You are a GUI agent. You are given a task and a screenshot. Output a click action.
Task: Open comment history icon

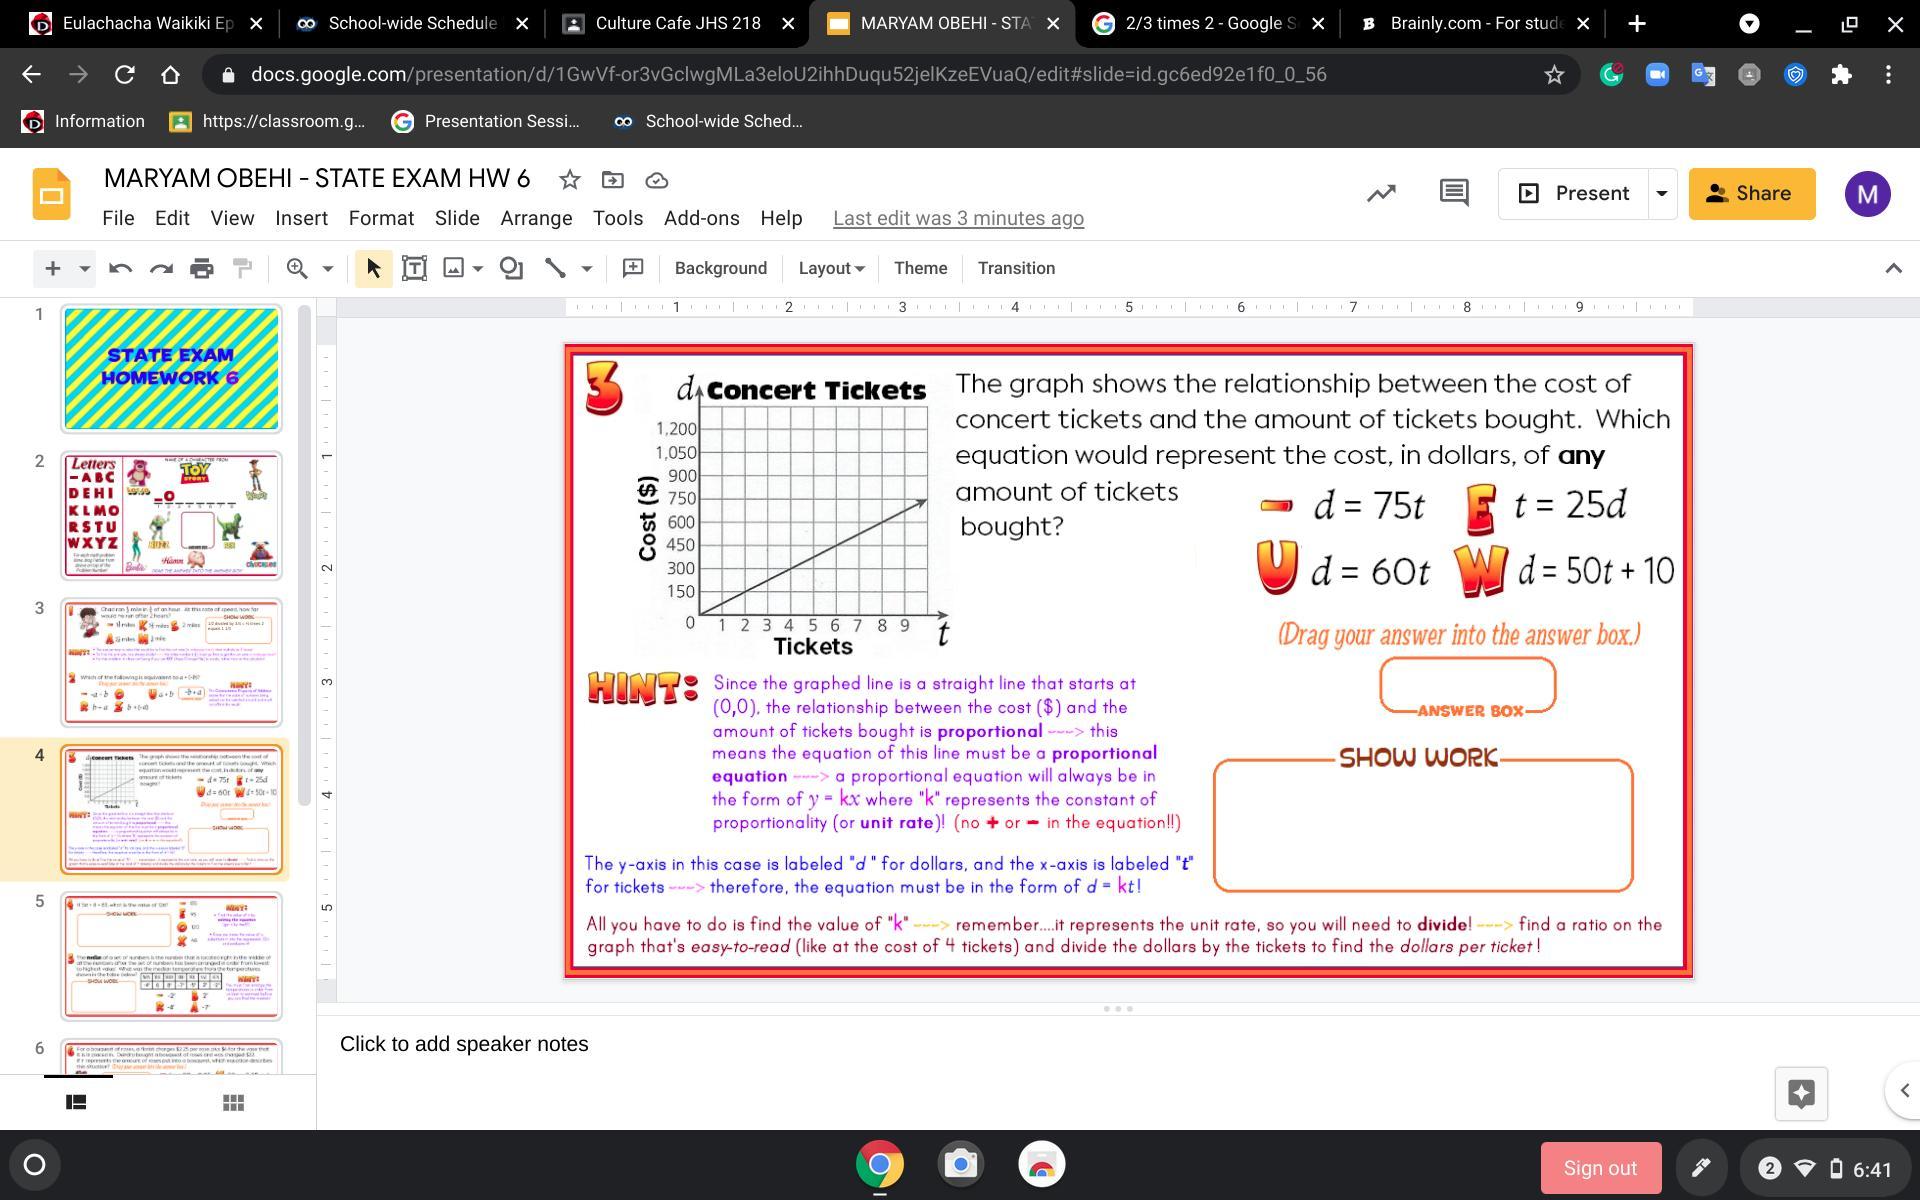(1453, 193)
